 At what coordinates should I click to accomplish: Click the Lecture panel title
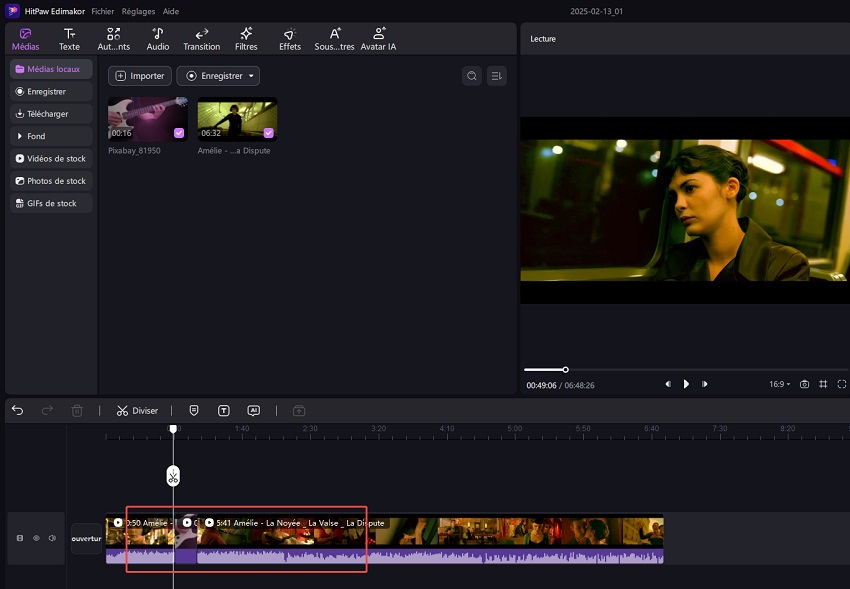click(543, 39)
